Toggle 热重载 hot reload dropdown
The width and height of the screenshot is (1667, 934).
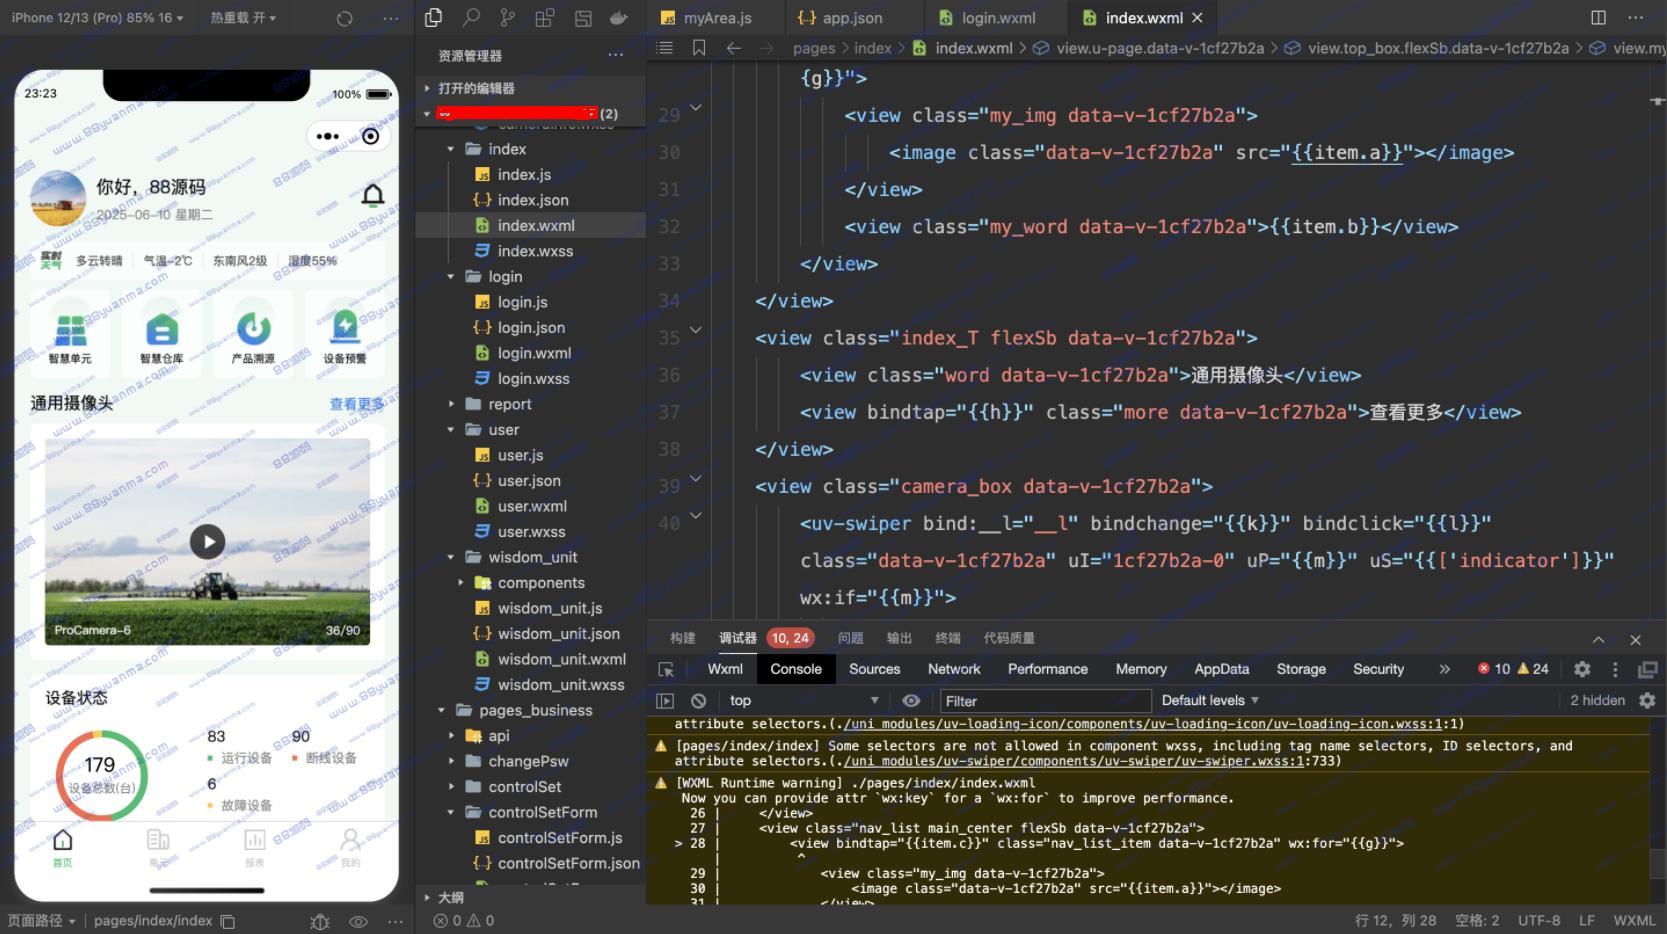pyautogui.click(x=243, y=18)
